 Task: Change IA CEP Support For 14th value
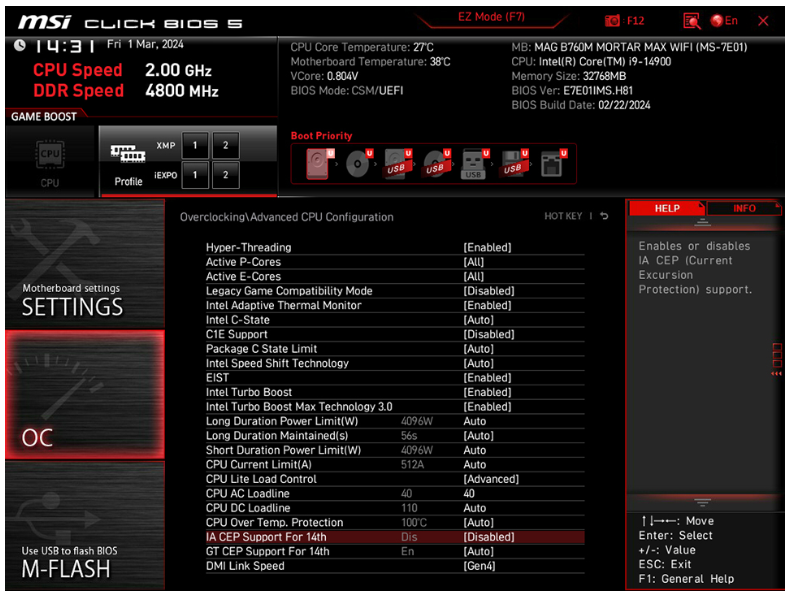coord(489,537)
